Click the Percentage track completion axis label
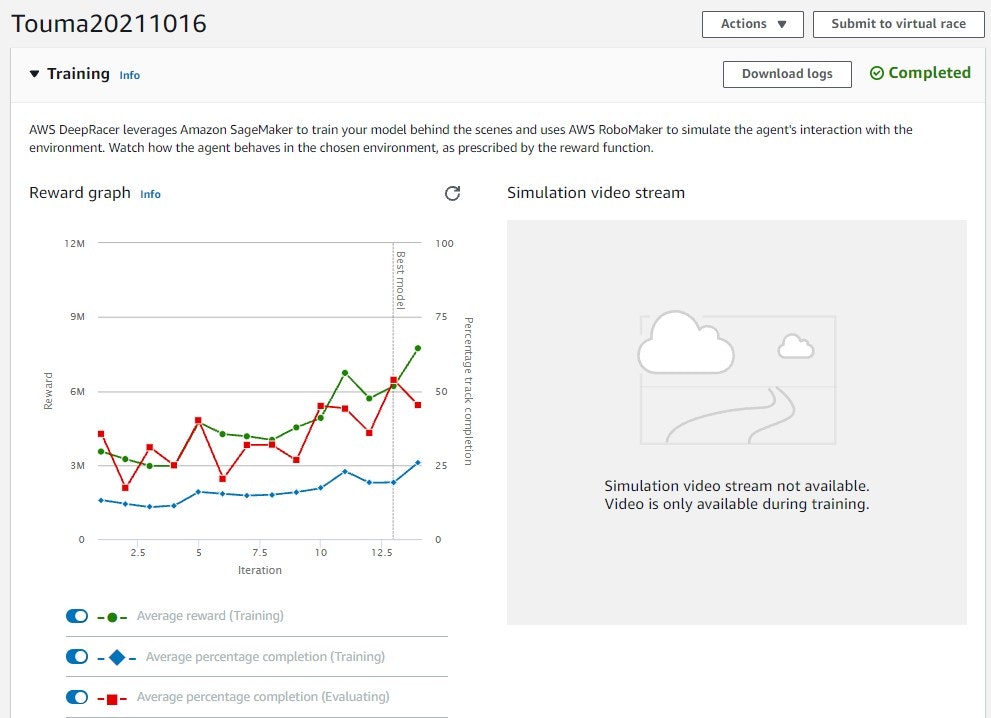The image size is (991, 718). [468, 391]
